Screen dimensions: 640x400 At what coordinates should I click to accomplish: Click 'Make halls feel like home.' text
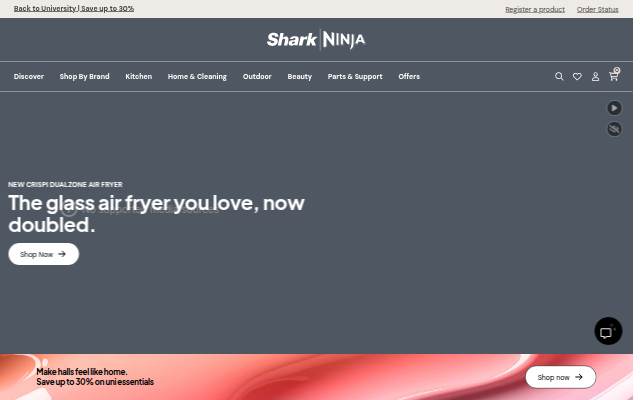tap(82, 371)
